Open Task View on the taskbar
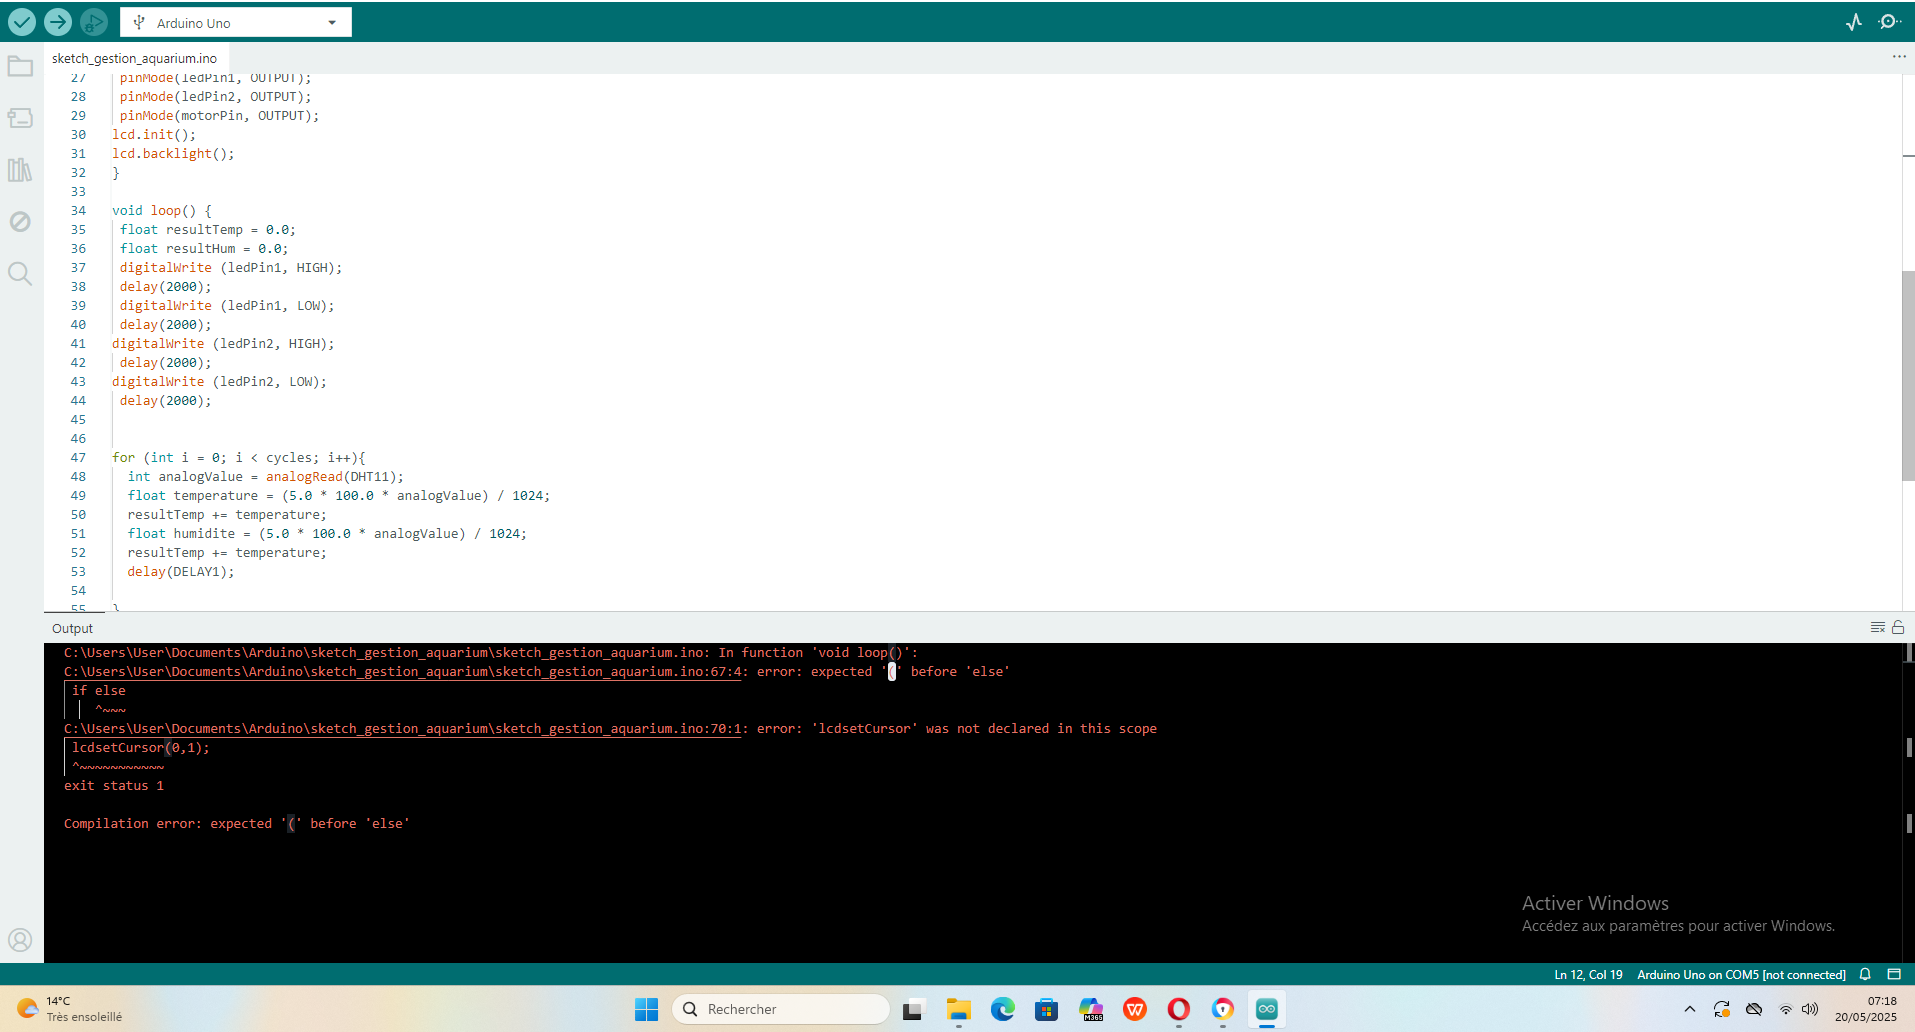This screenshot has height=1032, width=1915. click(x=912, y=1009)
